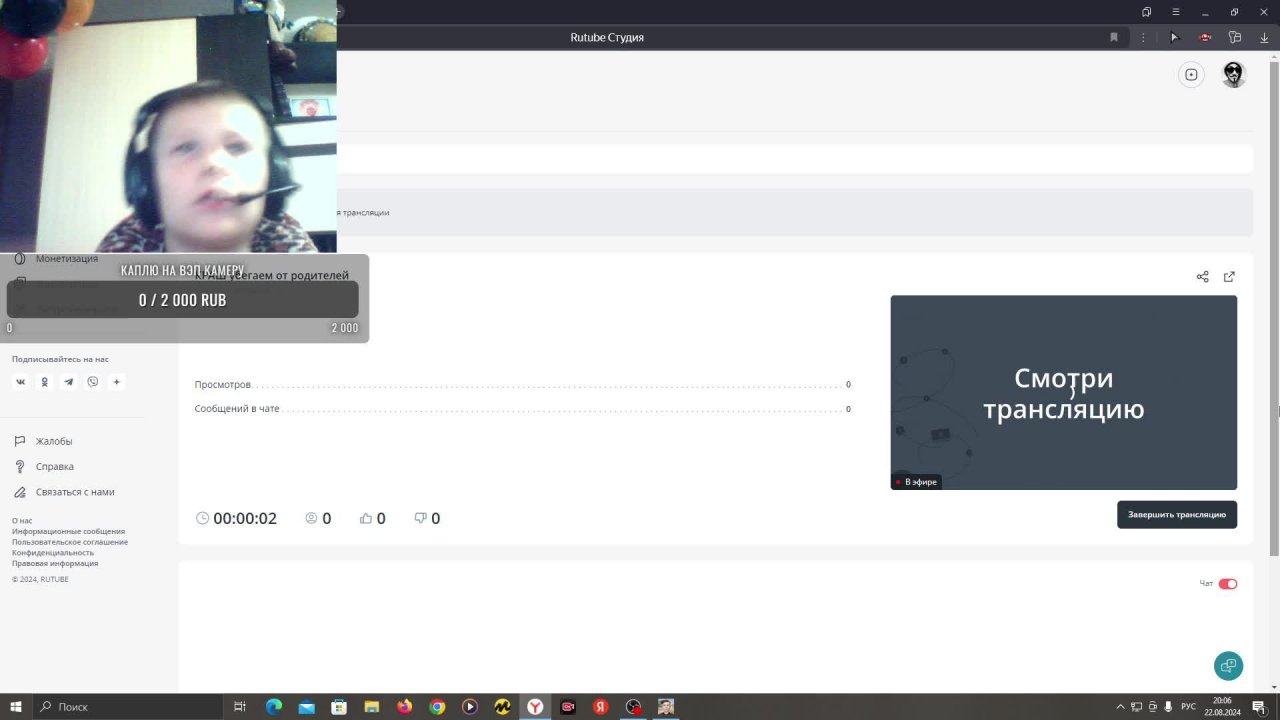This screenshot has width=1280, height=720.
Task: Open Справка in the sidebar
Action: click(55, 466)
